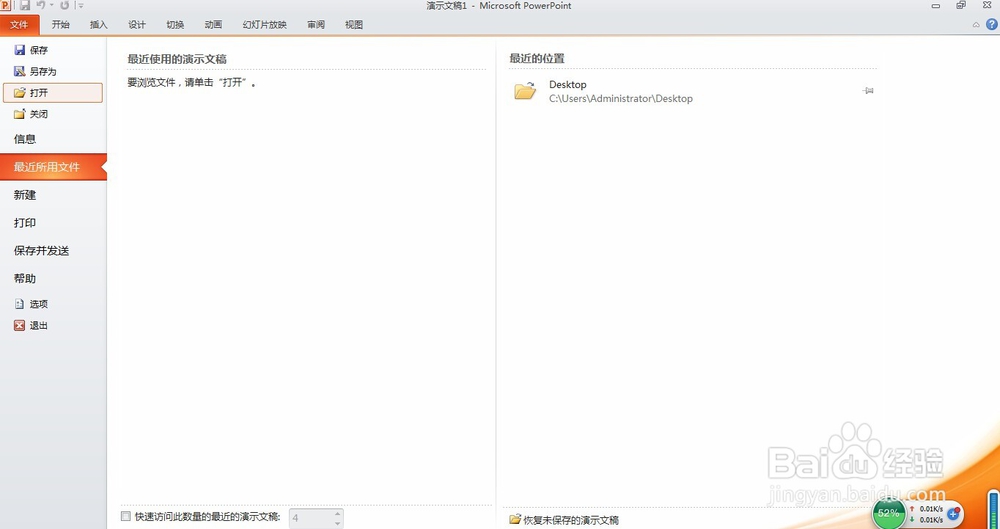Open the quick access toolbar customize dropdown
Screen dimensions: 1000x529
[x=80, y=6]
